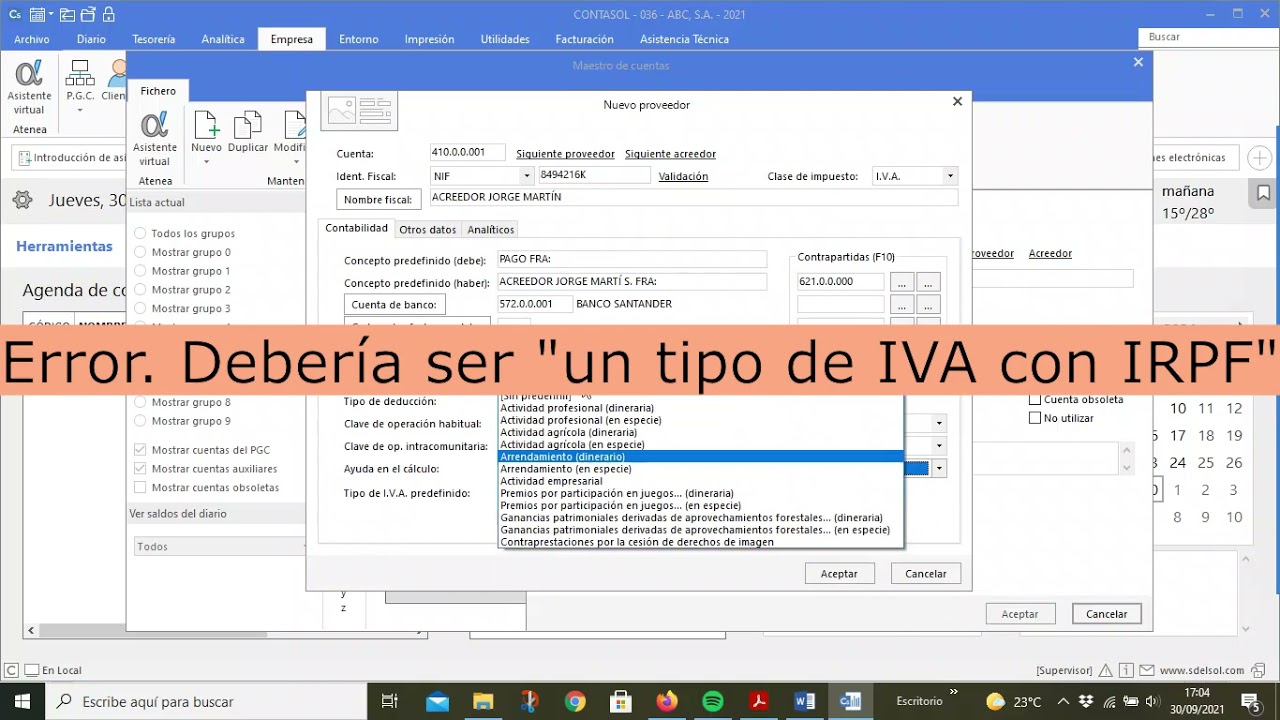Click the supplier image placeholder thumbnail

click(359, 109)
